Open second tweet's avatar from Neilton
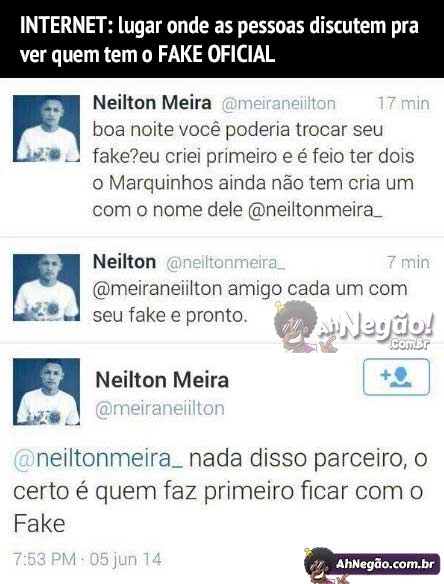Image resolution: width=444 pixels, height=584 pixels. pyautogui.click(x=47, y=288)
